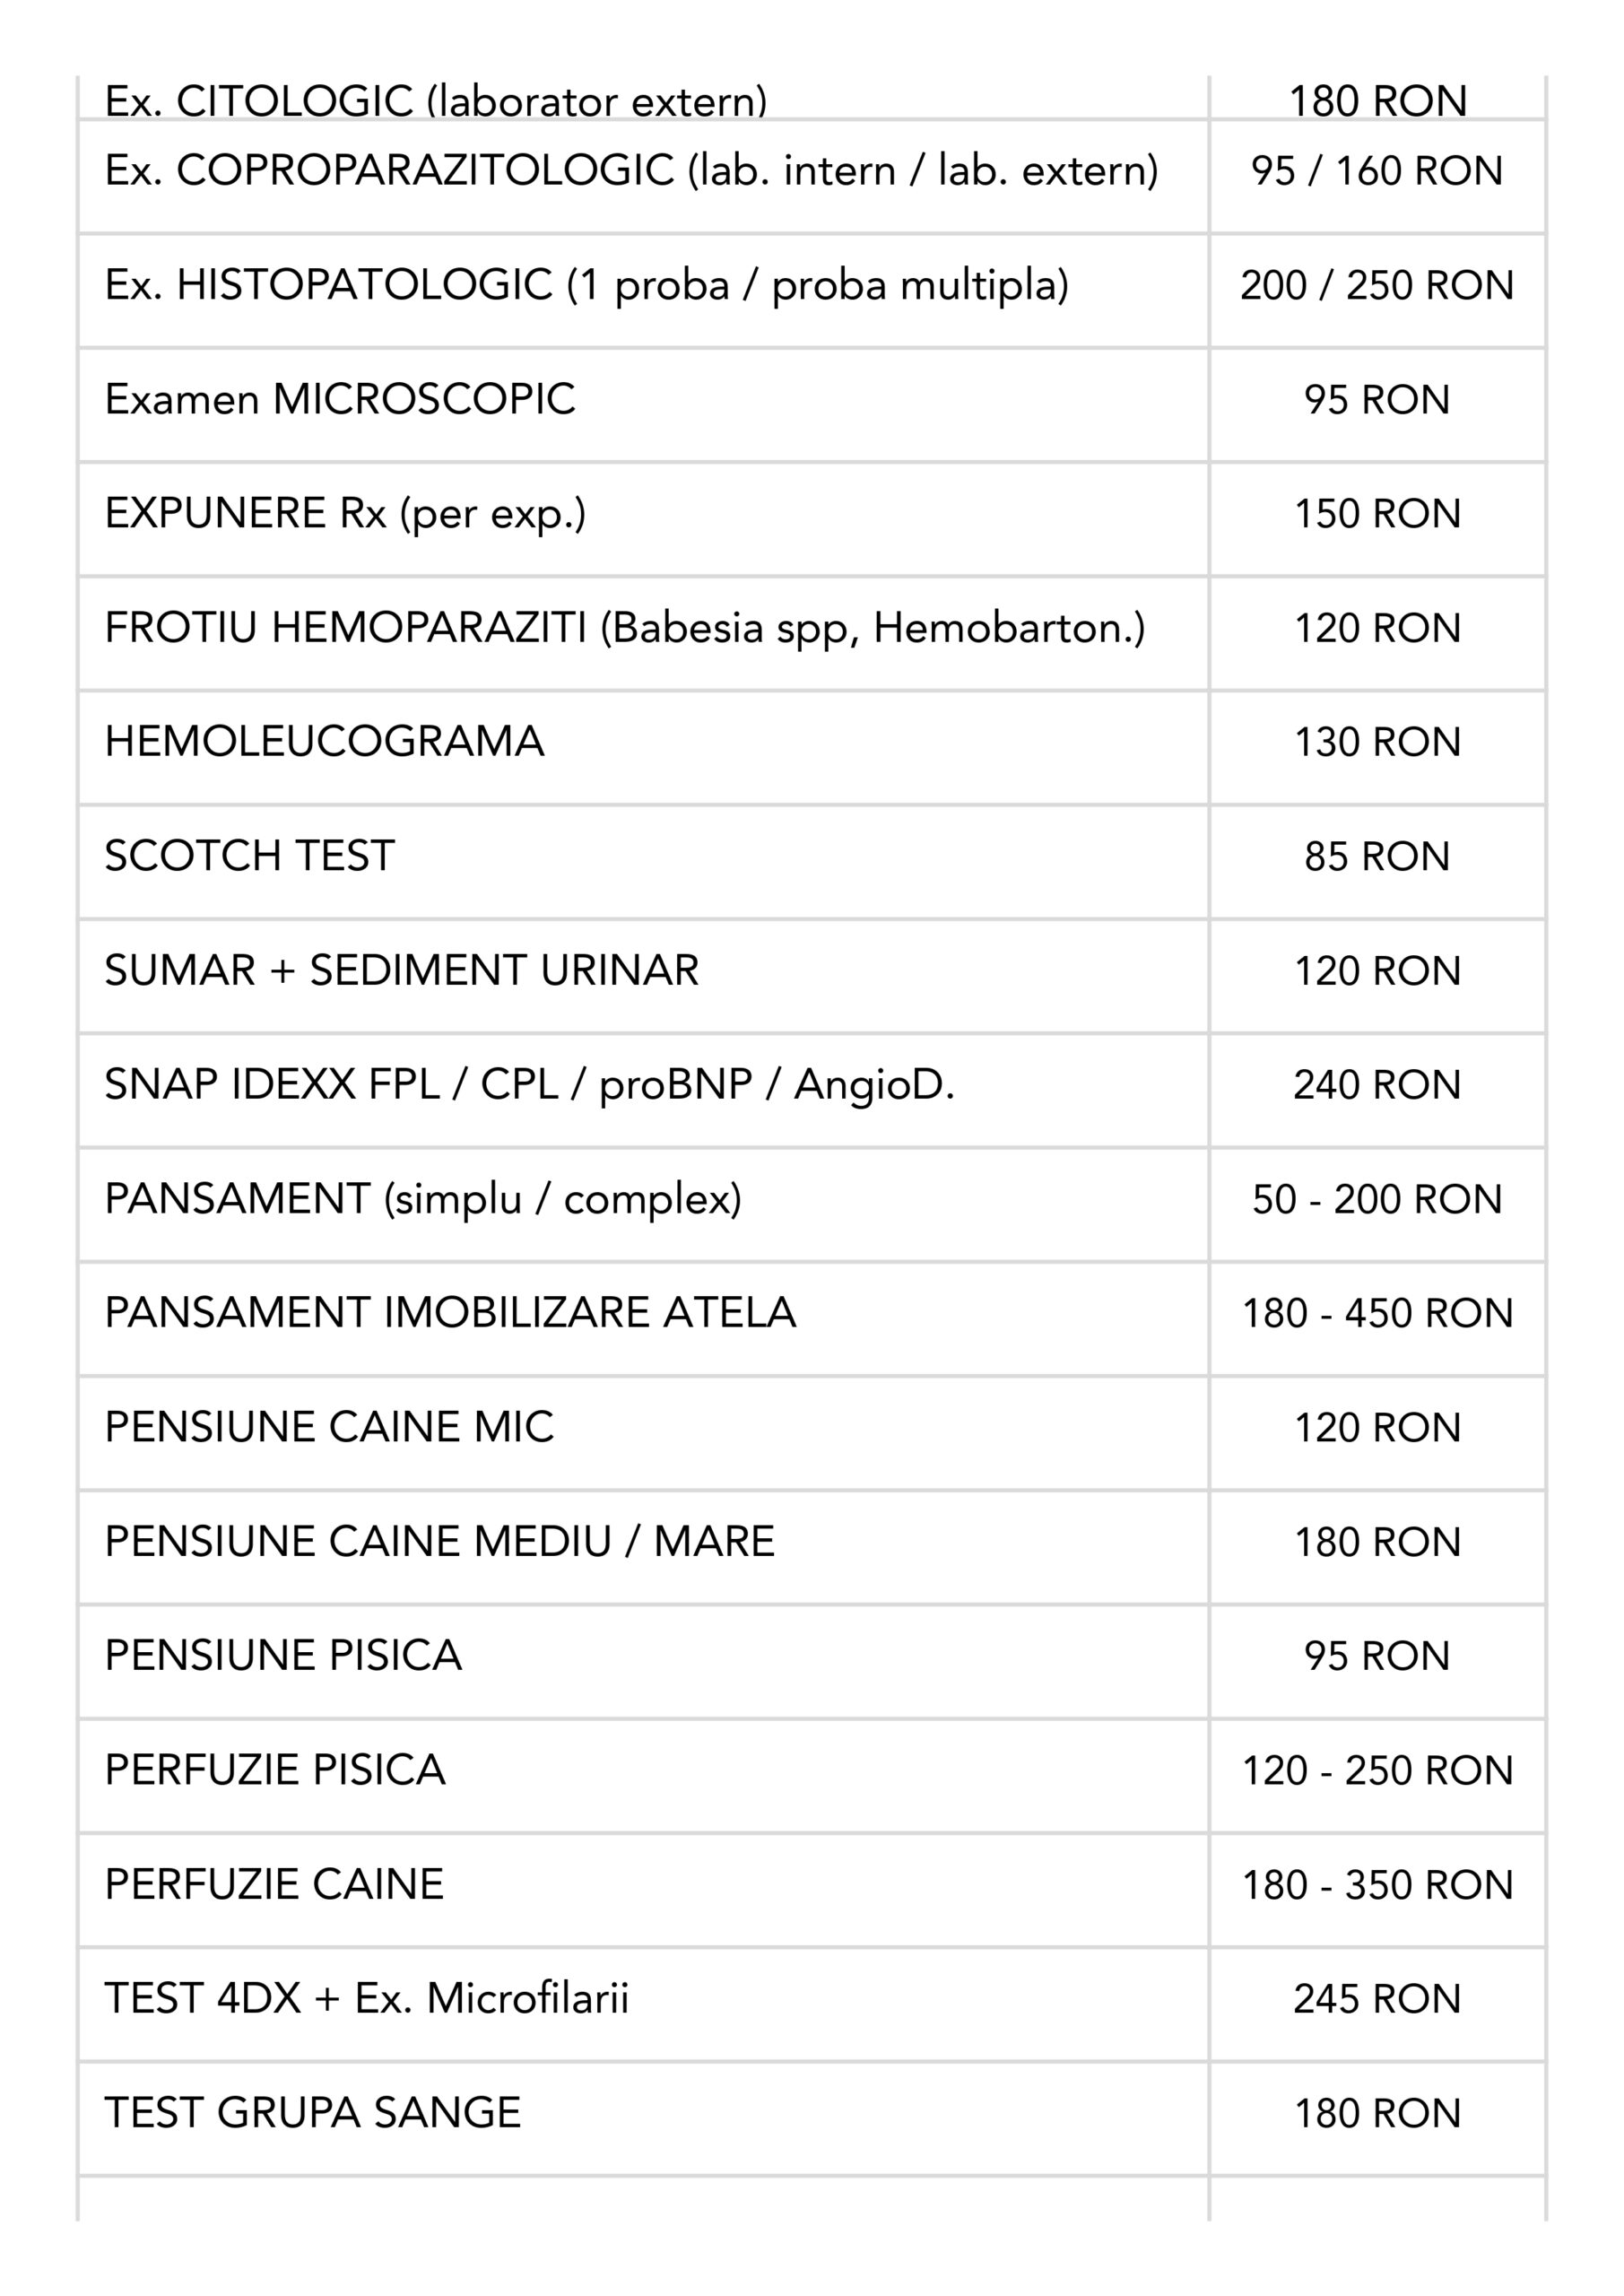This screenshot has width=1624, height=2296.
Task: Click the PENSIUNE CAINE MIC row
Action: pyautogui.click(x=329, y=1427)
